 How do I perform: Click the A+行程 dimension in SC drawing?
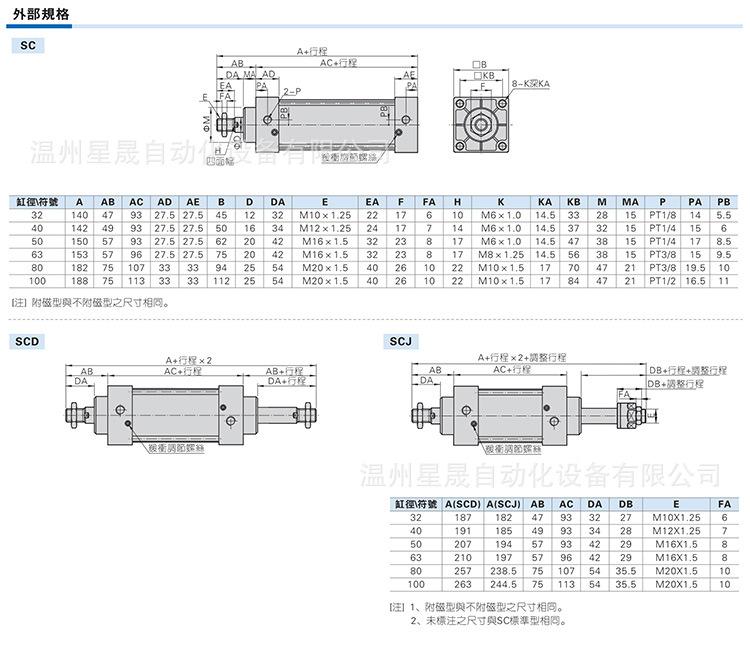[312, 51]
